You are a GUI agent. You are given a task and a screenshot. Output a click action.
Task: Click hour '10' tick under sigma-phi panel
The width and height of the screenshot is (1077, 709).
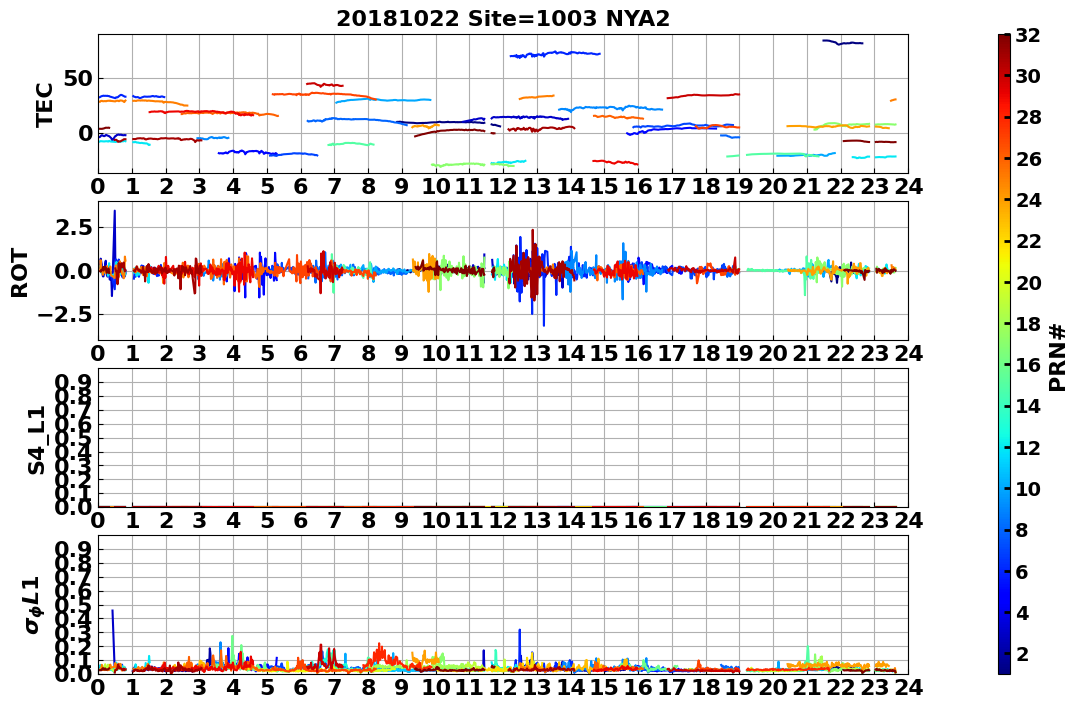(x=435, y=687)
